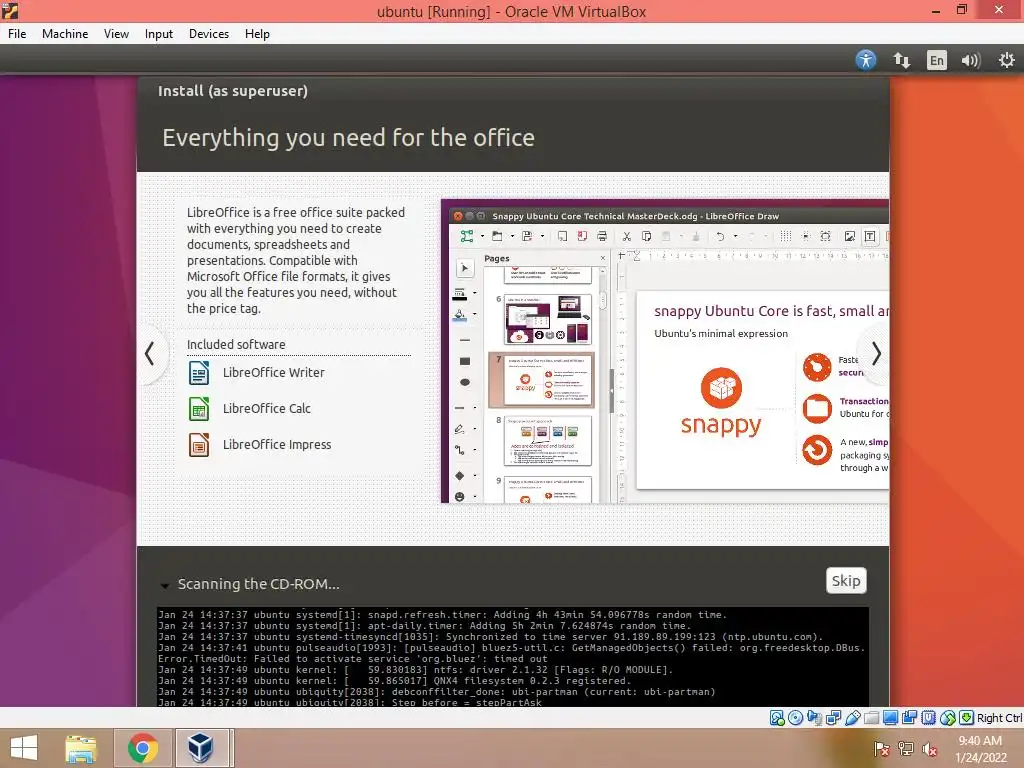
Task: Click the Windows network tray icon
Action: coord(906,749)
